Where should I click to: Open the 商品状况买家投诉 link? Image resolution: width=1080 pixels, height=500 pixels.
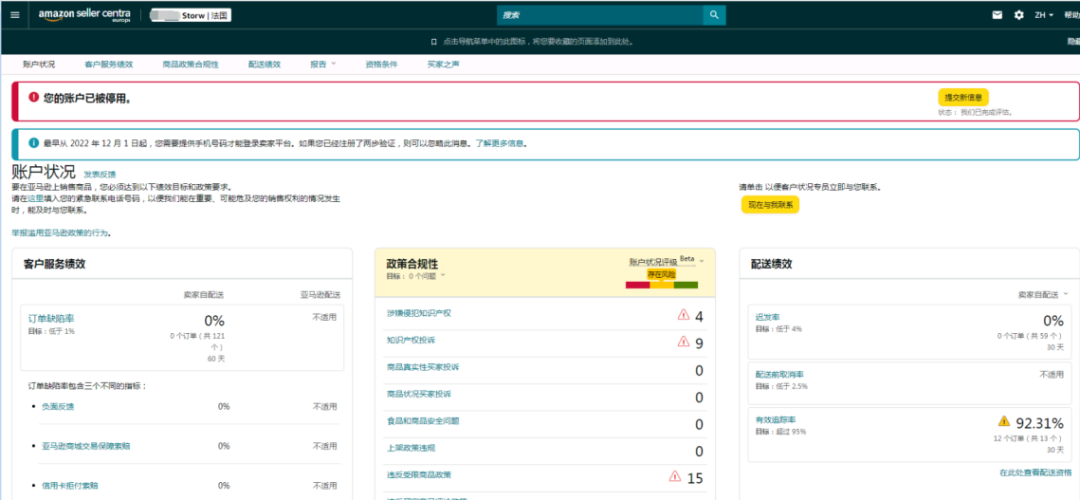419,394
